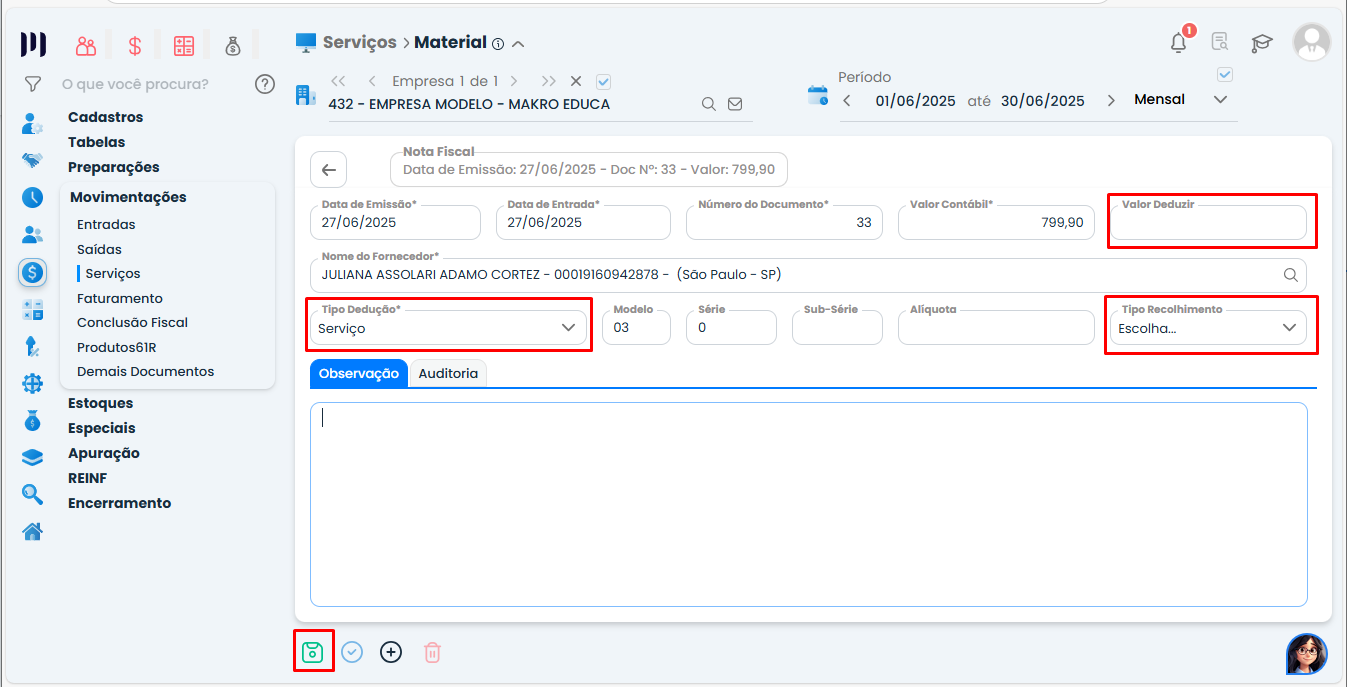The width and height of the screenshot is (1347, 687).
Task: Click the red trash delete icon
Action: coord(432,652)
